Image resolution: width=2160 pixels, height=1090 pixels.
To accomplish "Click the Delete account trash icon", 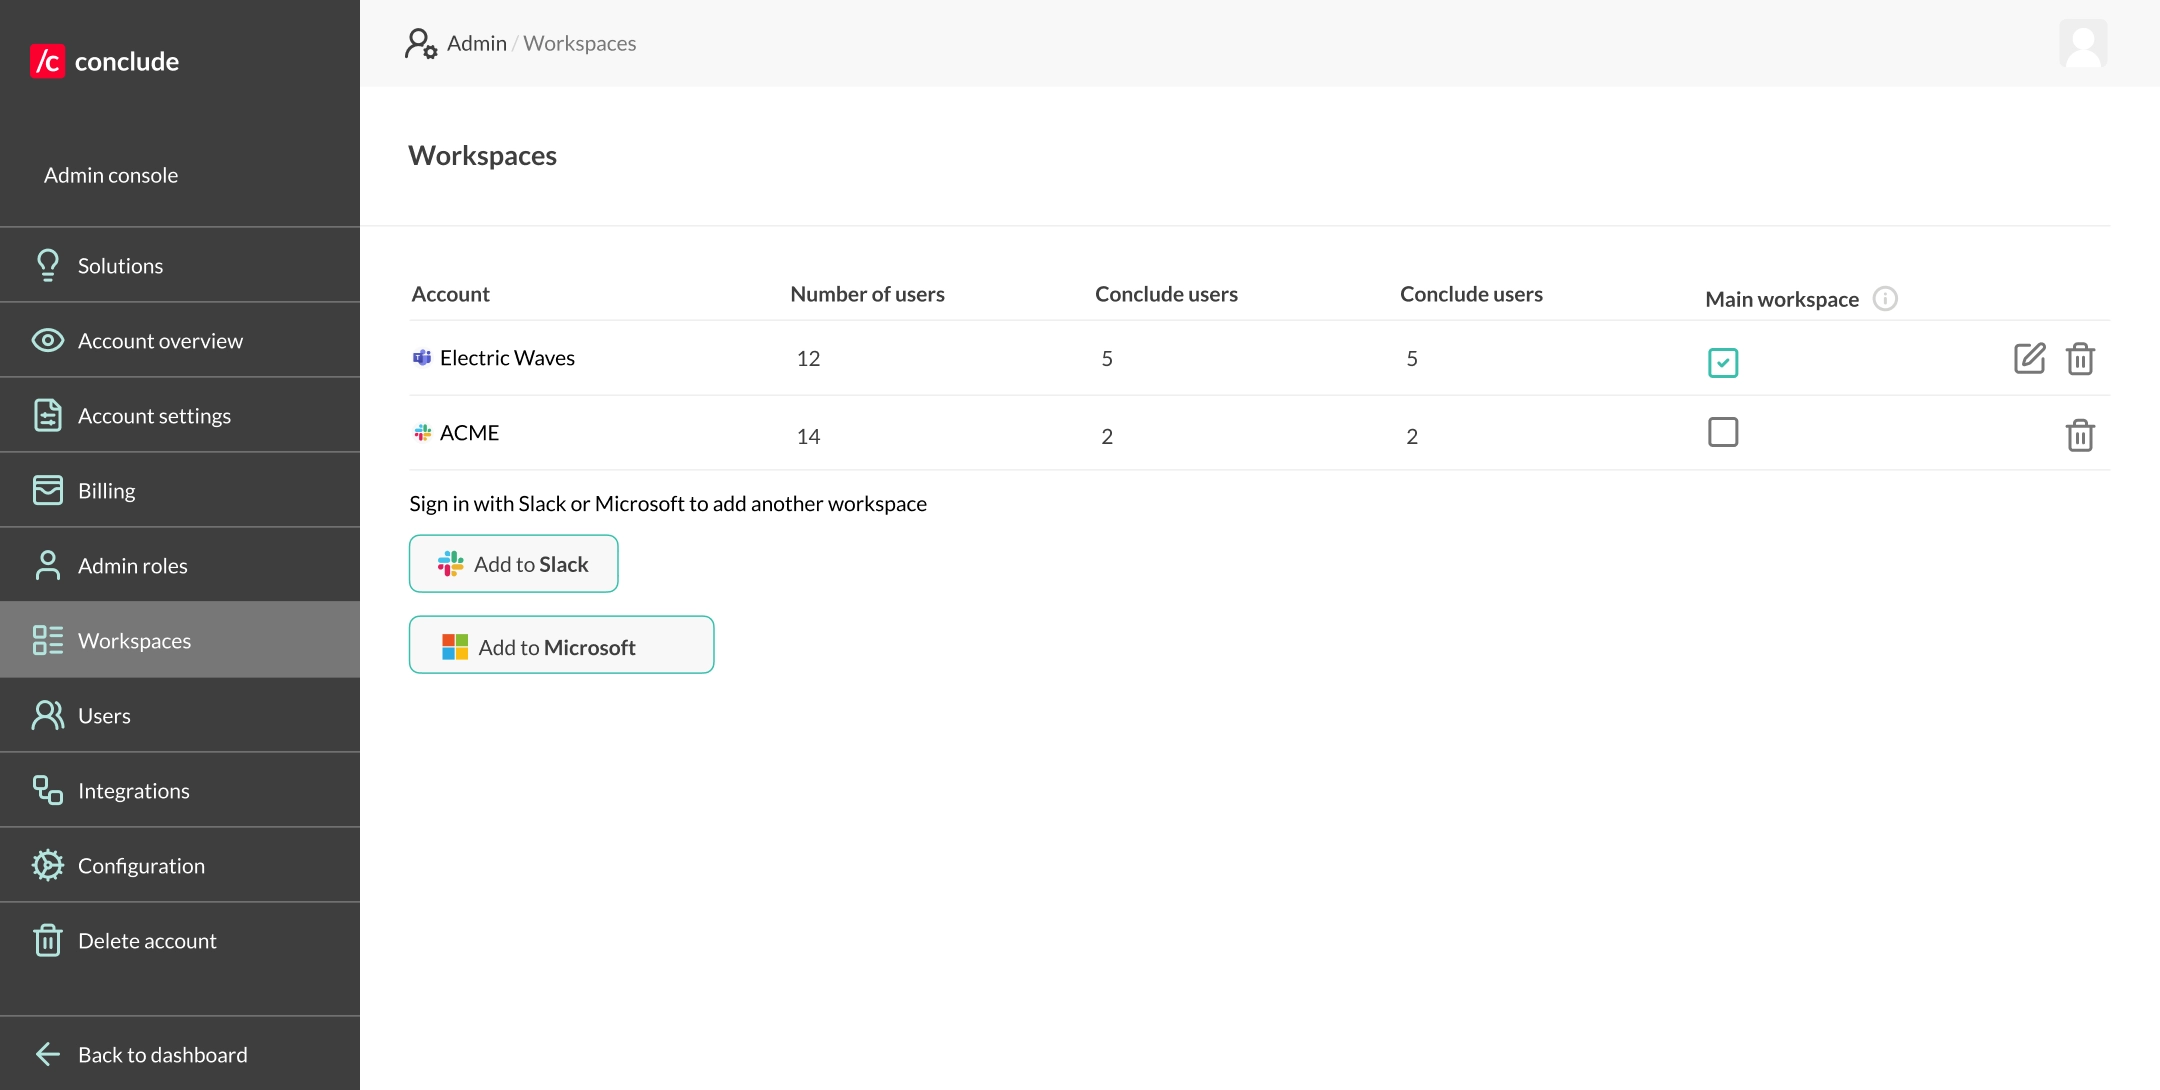I will click(47, 939).
